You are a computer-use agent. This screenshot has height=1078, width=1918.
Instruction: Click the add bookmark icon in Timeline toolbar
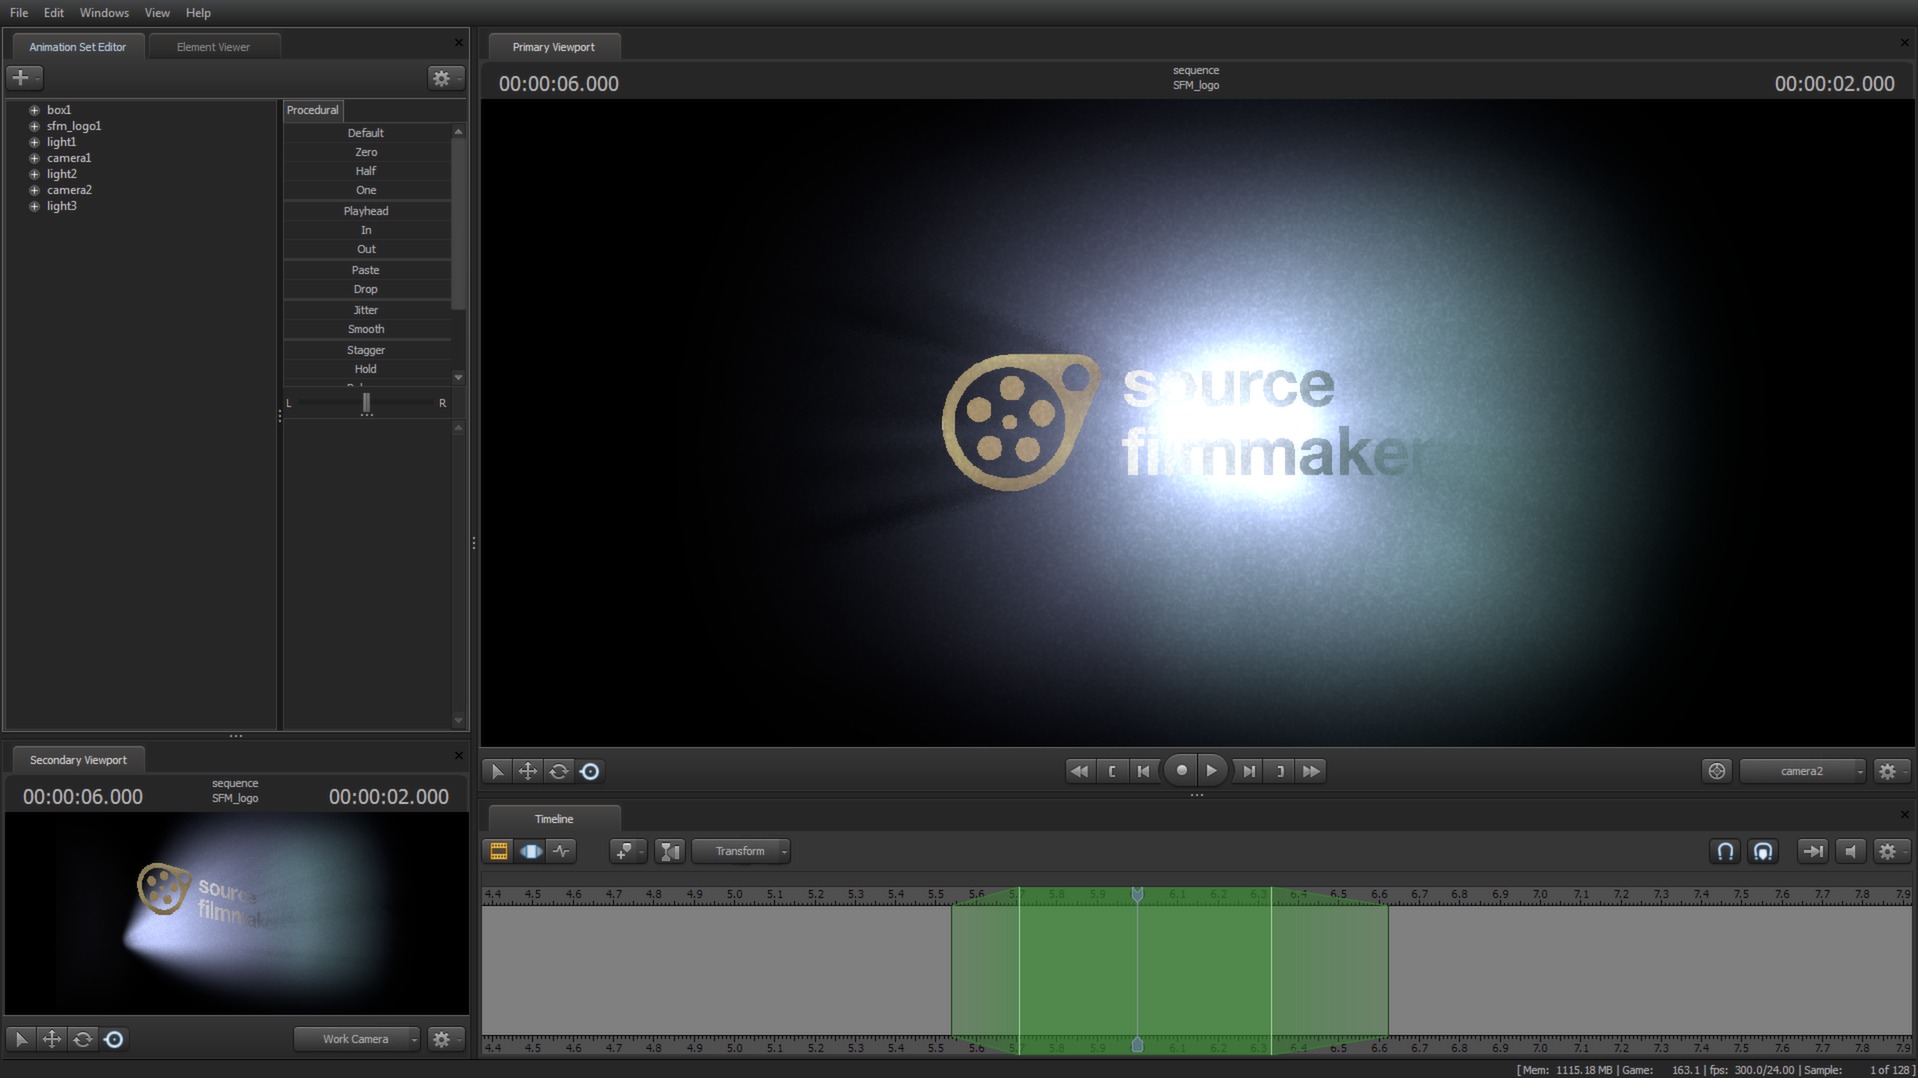pyautogui.click(x=625, y=851)
